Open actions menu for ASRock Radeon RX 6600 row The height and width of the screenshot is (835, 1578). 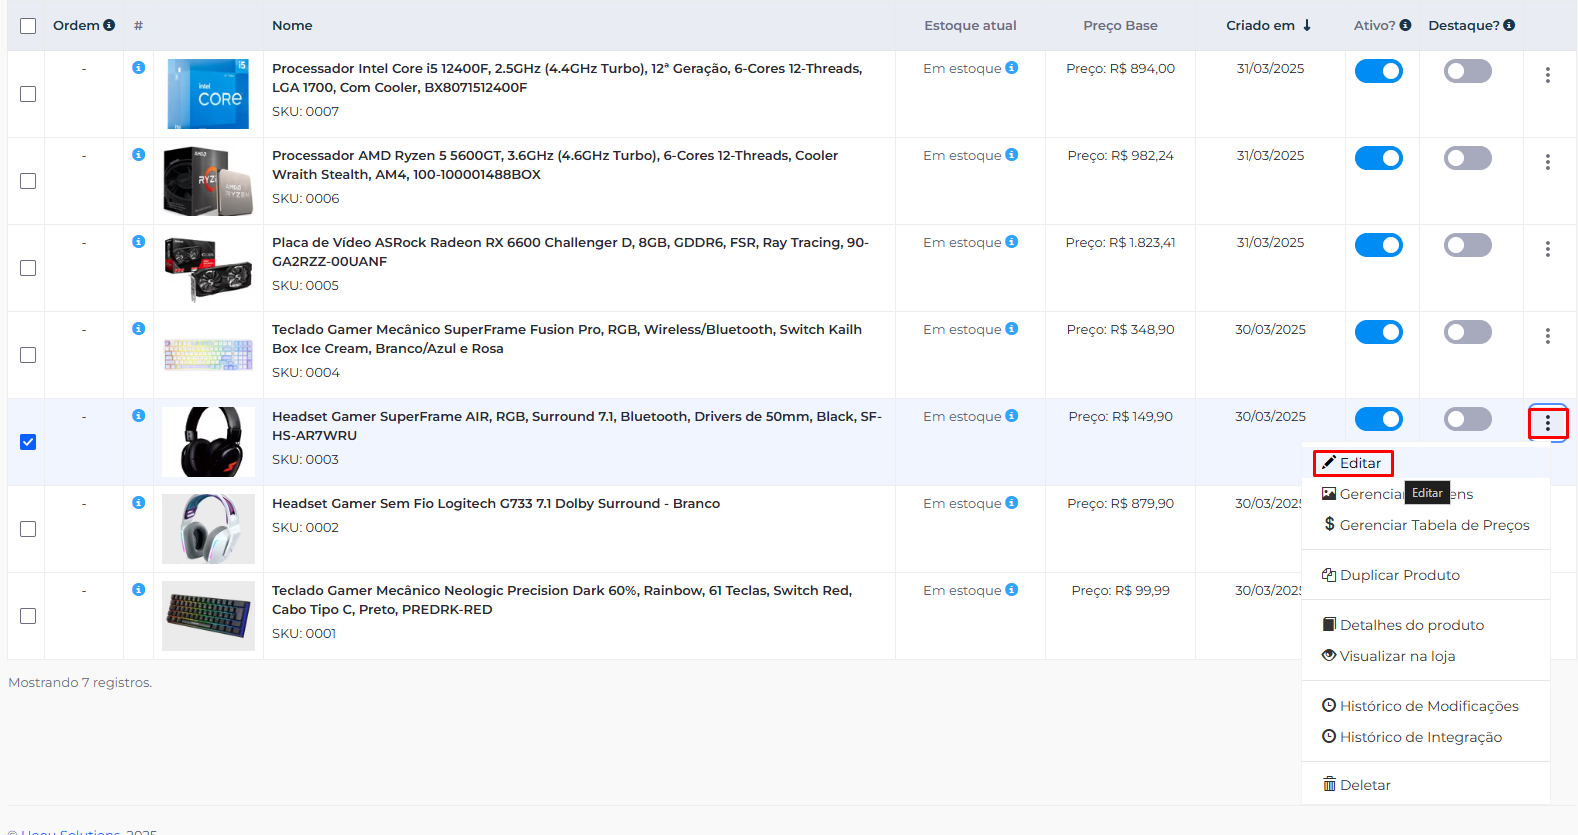point(1547,249)
